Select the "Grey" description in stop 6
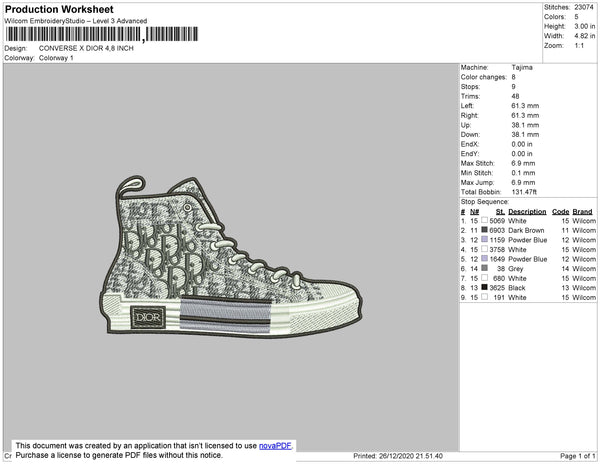The image size is (600, 464). coord(515,269)
